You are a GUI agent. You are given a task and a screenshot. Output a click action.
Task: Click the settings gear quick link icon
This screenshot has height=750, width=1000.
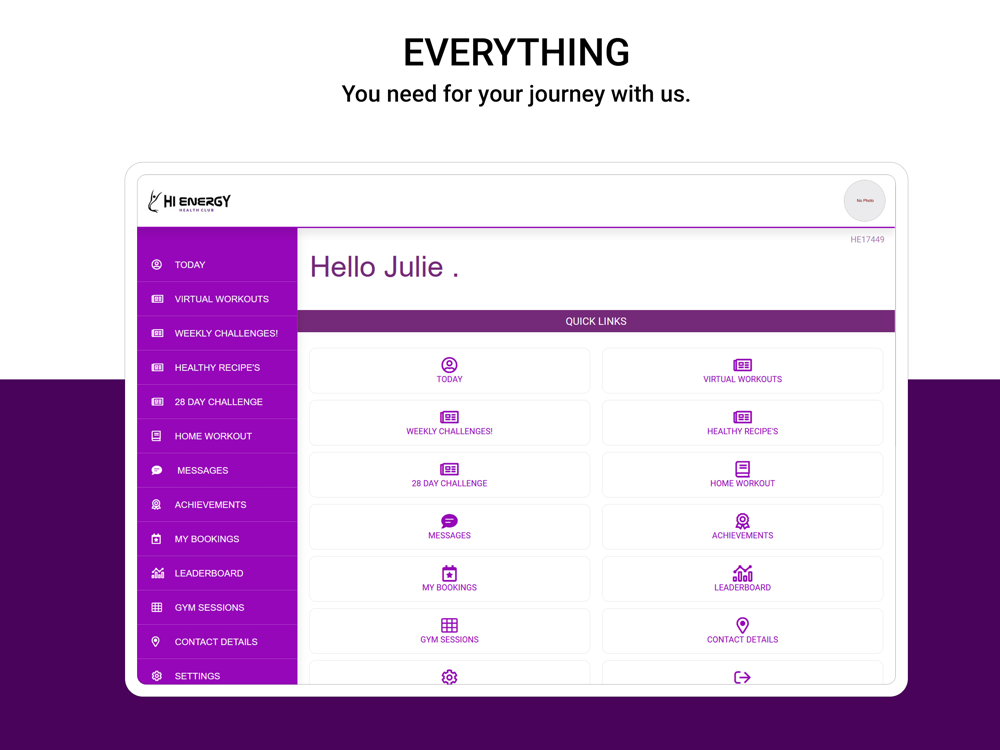(450, 677)
